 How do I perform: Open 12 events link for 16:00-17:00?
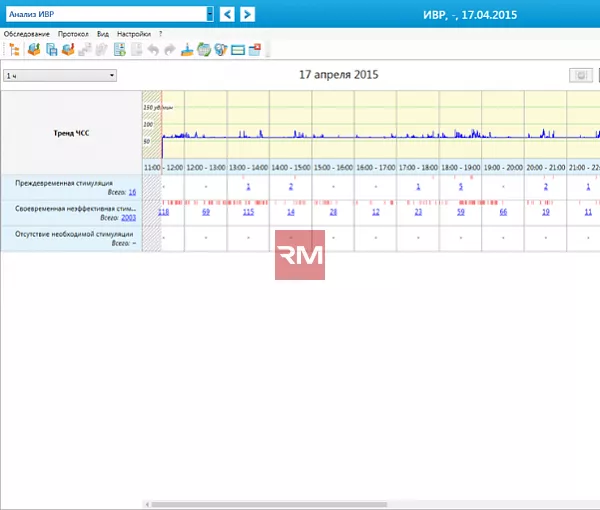(x=376, y=212)
